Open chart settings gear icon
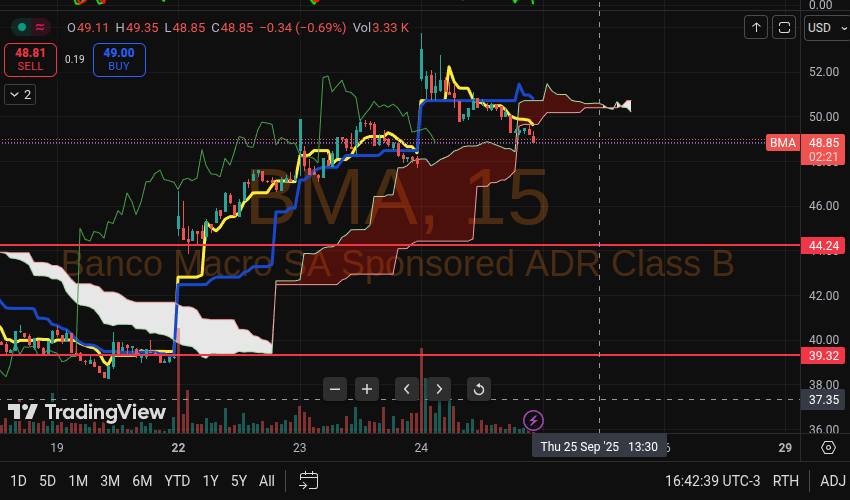 828,447
